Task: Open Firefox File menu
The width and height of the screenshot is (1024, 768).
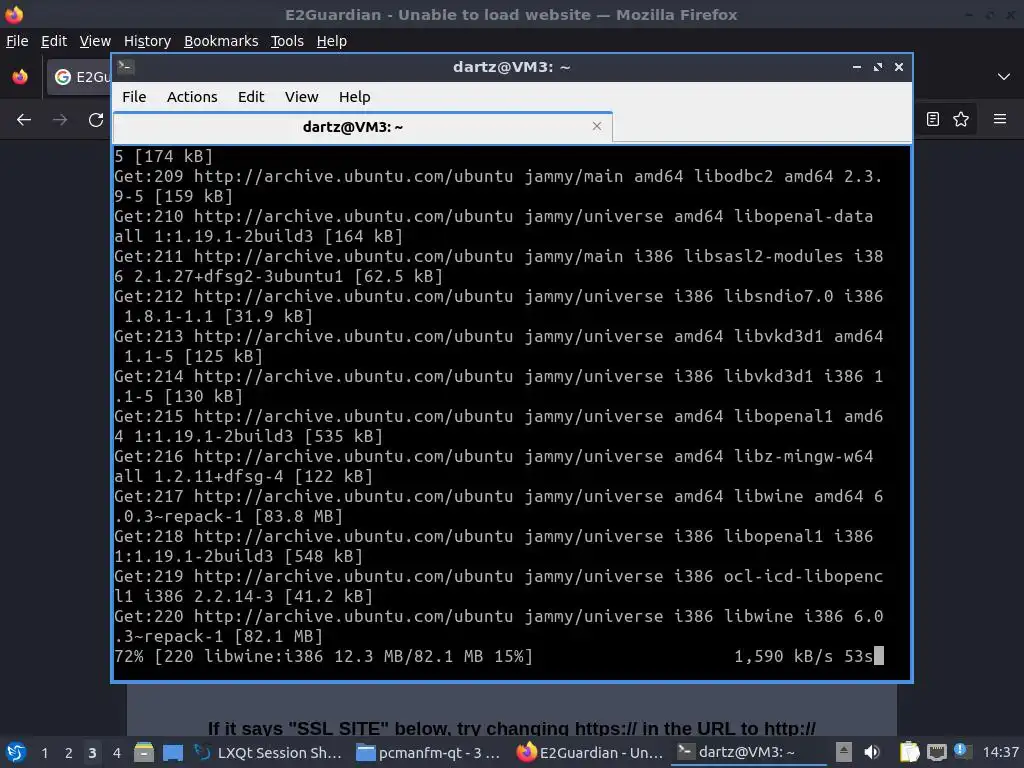Action: coord(17,41)
